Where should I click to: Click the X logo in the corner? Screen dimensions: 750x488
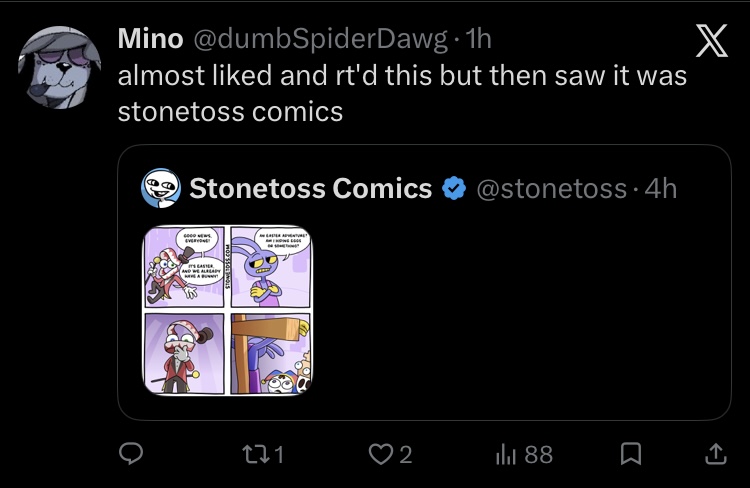(711, 45)
